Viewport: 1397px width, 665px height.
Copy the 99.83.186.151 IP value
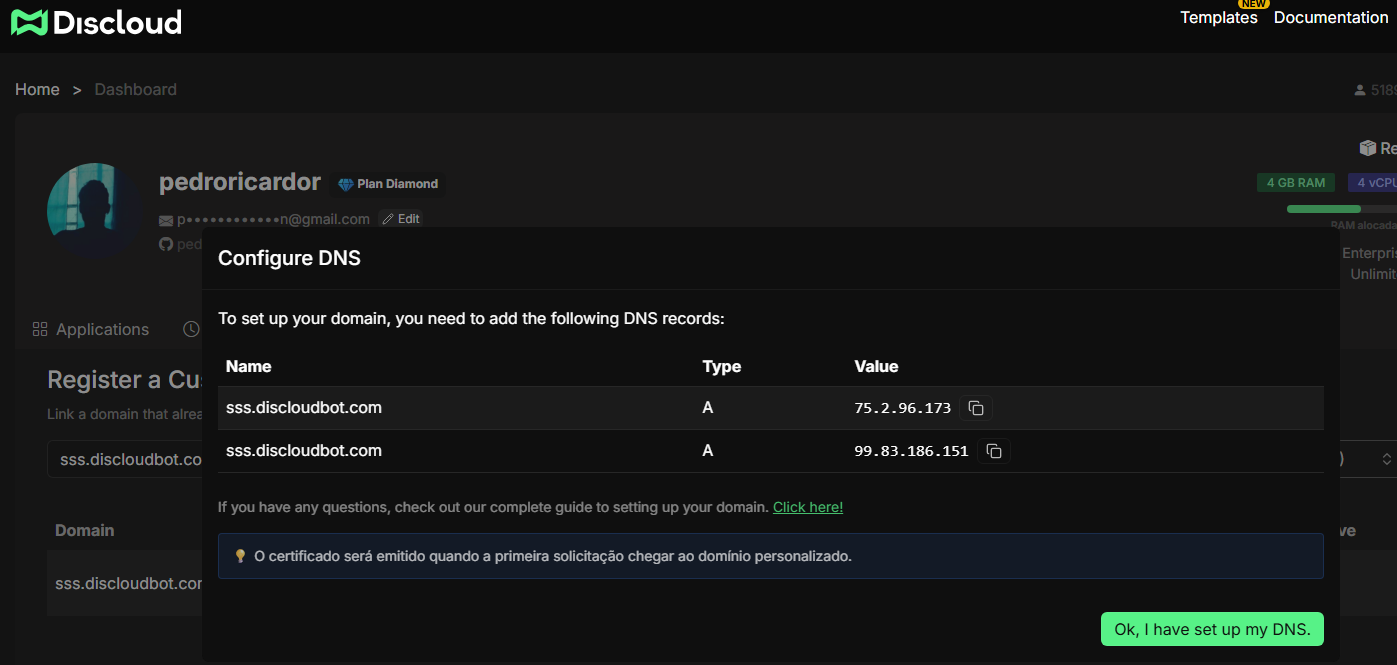(x=994, y=451)
